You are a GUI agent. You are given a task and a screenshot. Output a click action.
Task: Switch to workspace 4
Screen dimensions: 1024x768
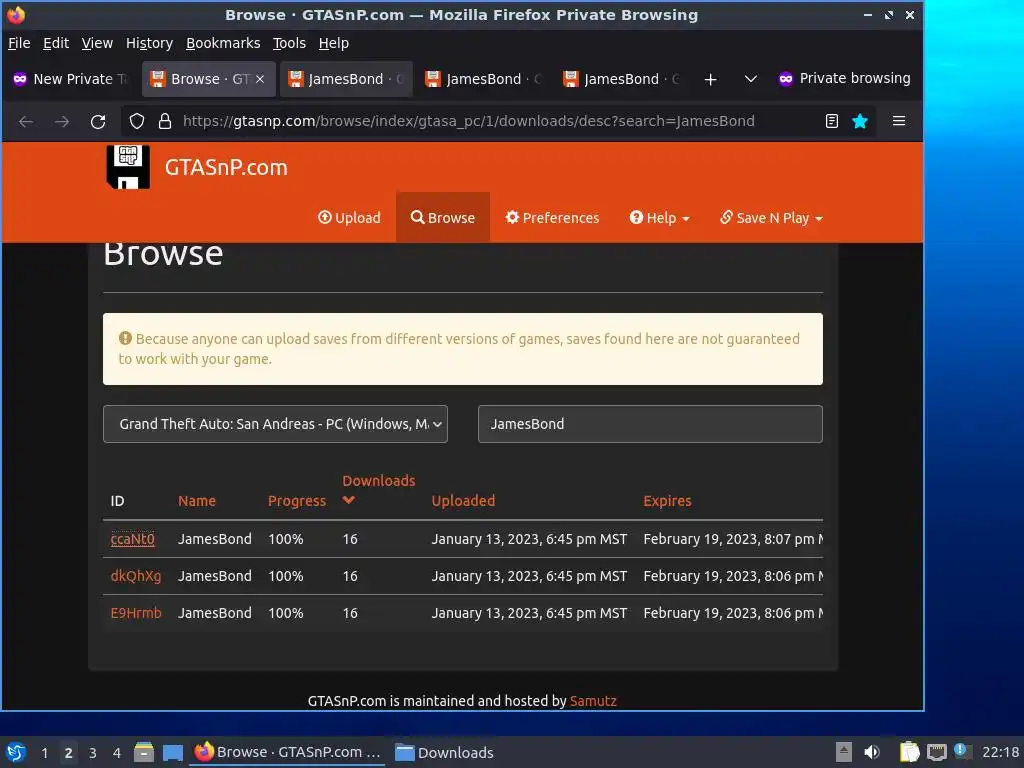pyautogui.click(x=117, y=753)
